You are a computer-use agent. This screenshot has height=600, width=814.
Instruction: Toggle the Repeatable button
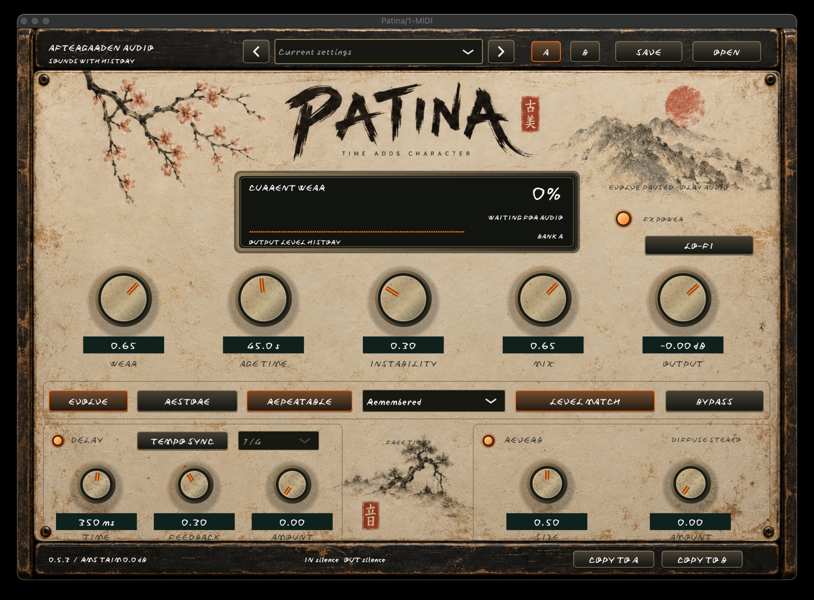click(x=300, y=401)
